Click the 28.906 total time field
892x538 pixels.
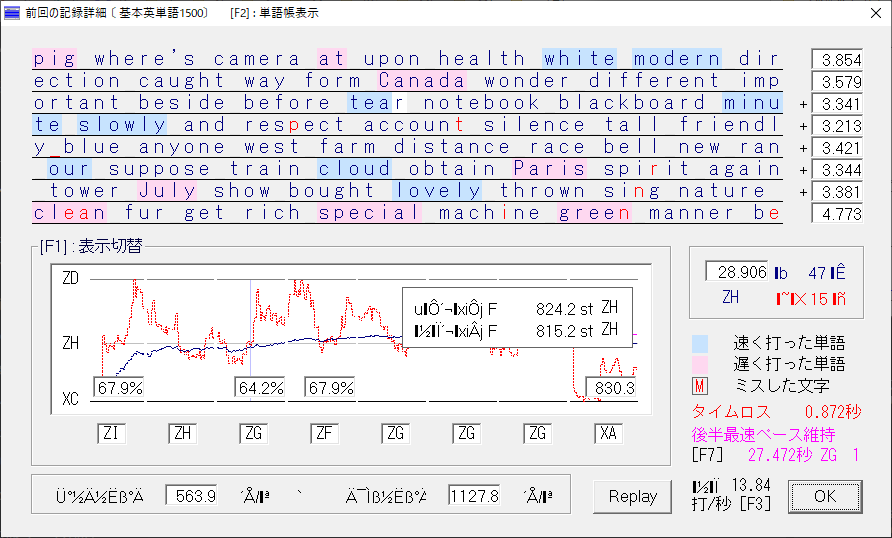[737, 271]
